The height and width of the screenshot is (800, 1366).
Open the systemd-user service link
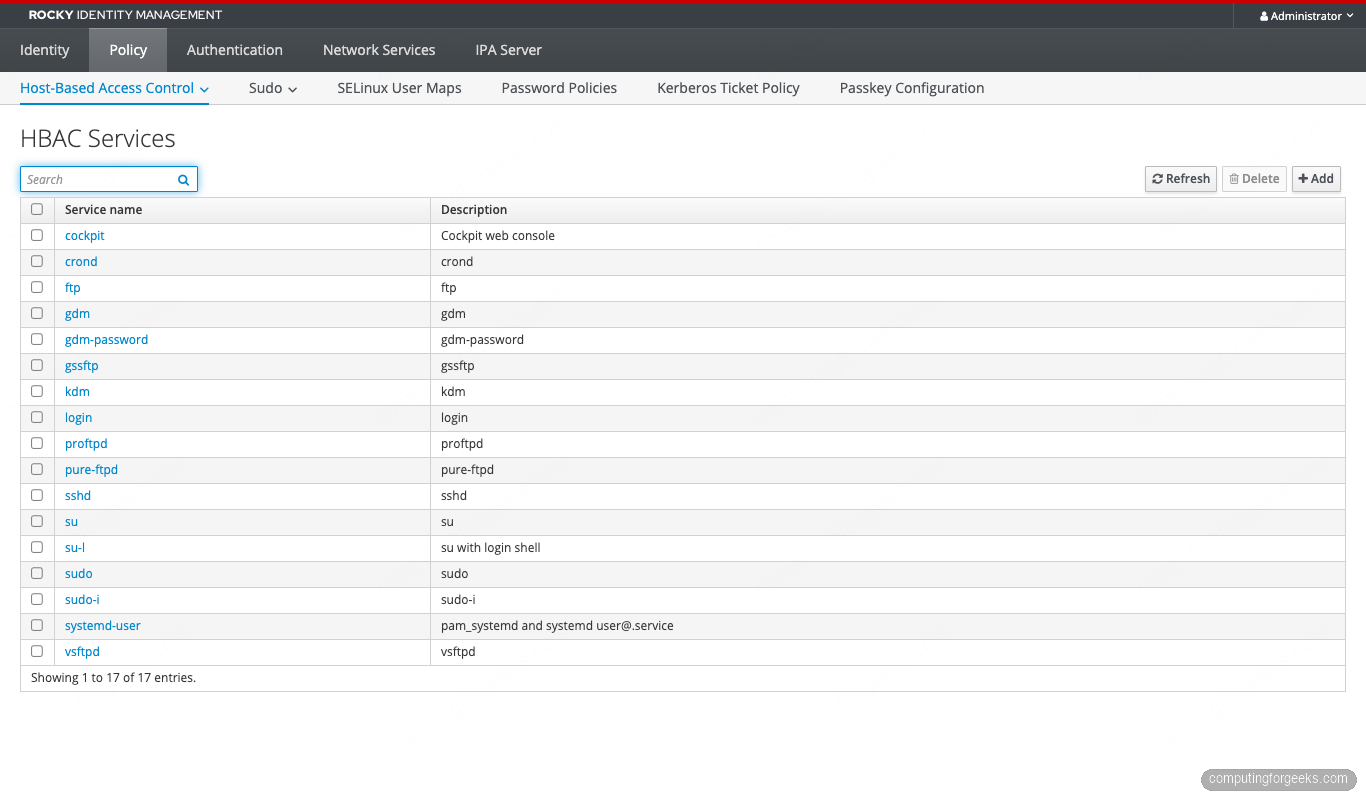pos(103,626)
